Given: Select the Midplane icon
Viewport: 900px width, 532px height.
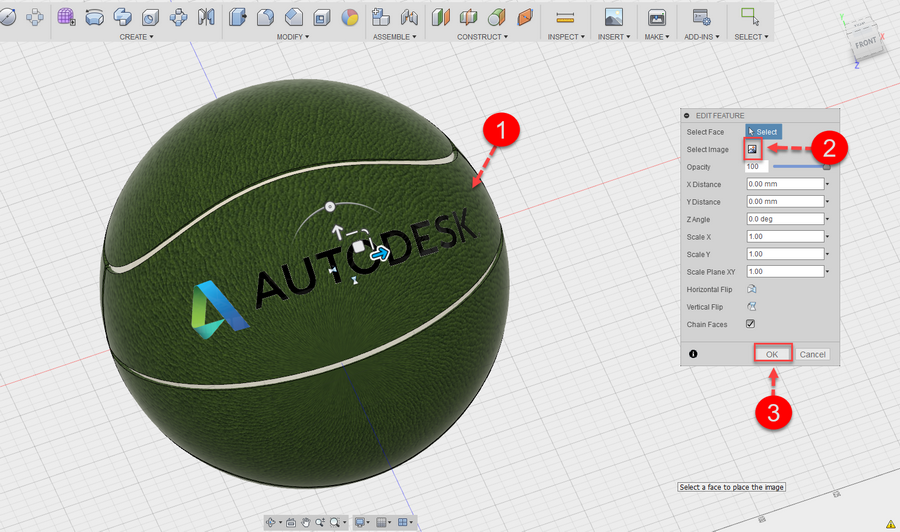Looking at the screenshot, I should (x=468, y=17).
